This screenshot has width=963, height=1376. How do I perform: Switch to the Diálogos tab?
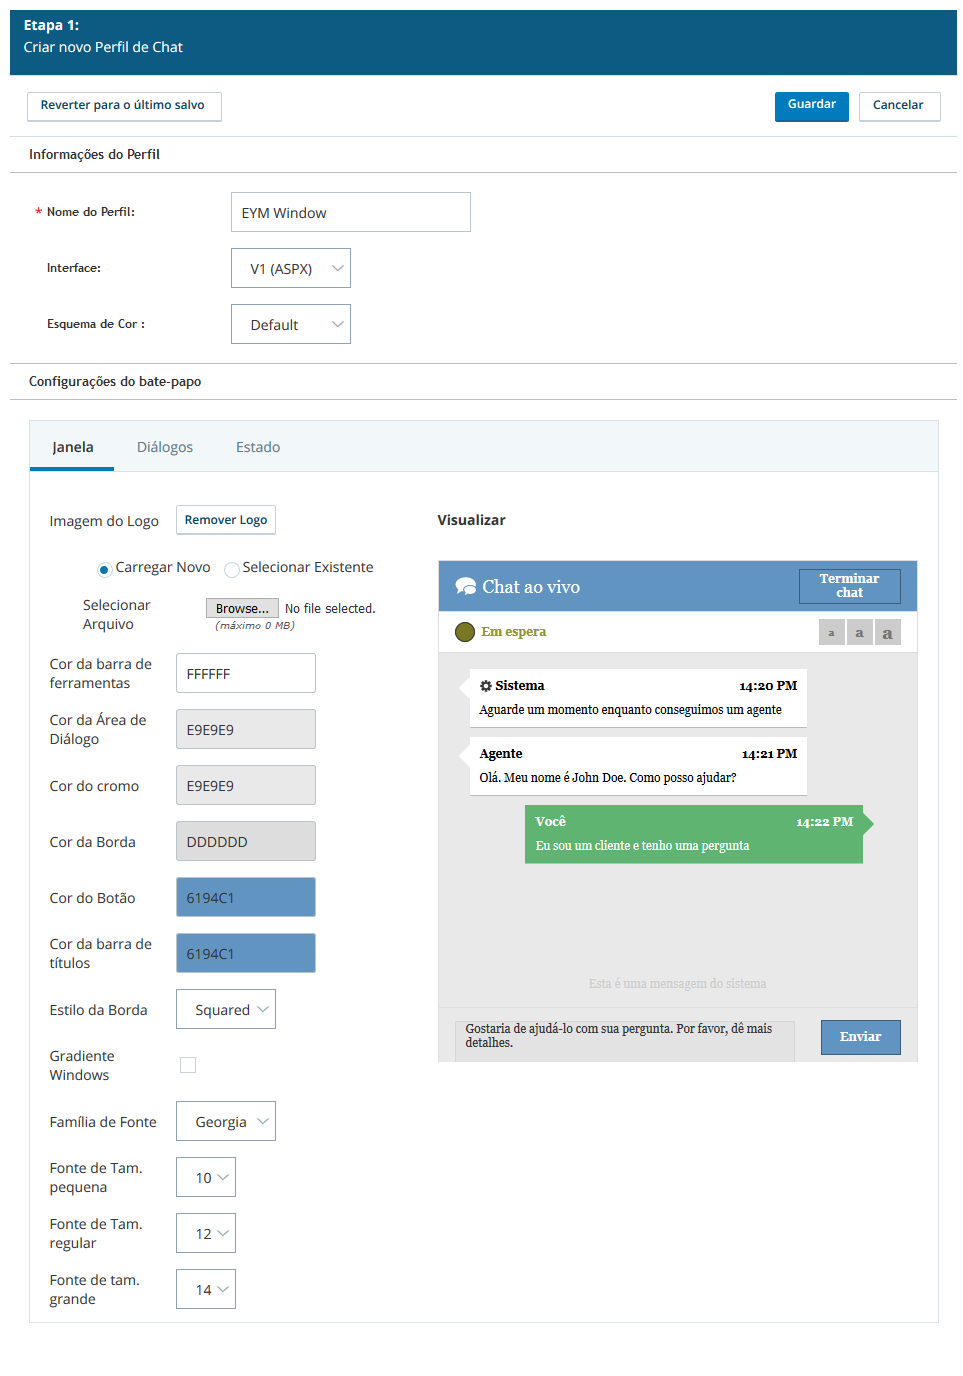[165, 447]
